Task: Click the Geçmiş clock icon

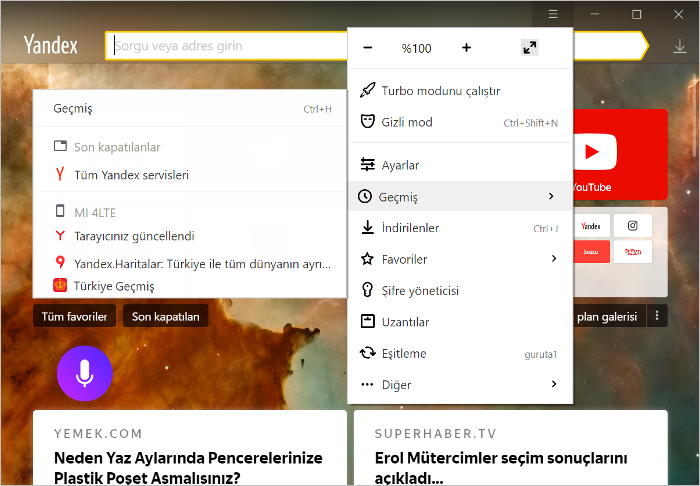Action: [x=365, y=196]
